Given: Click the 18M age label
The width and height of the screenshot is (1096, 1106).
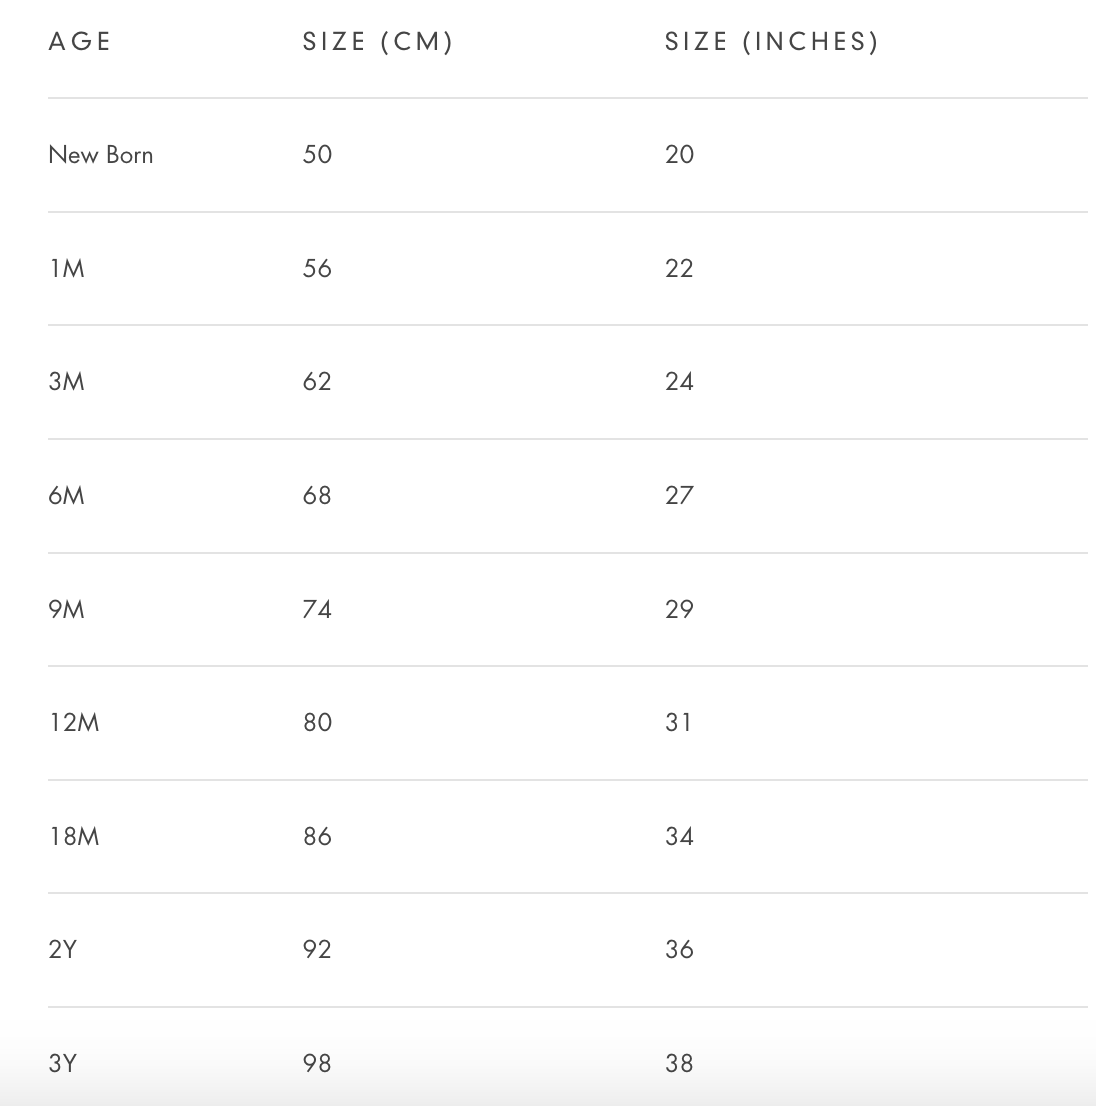Looking at the screenshot, I should pyautogui.click(x=74, y=837).
